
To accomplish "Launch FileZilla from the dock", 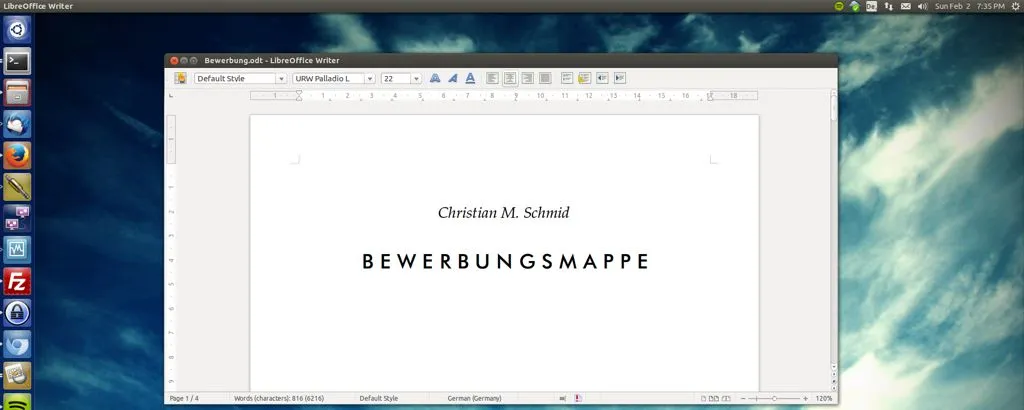I will pos(17,281).
